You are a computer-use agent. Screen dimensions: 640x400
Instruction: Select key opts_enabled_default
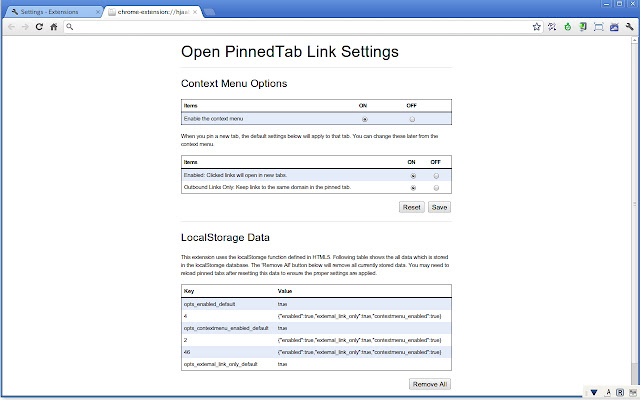click(x=209, y=304)
